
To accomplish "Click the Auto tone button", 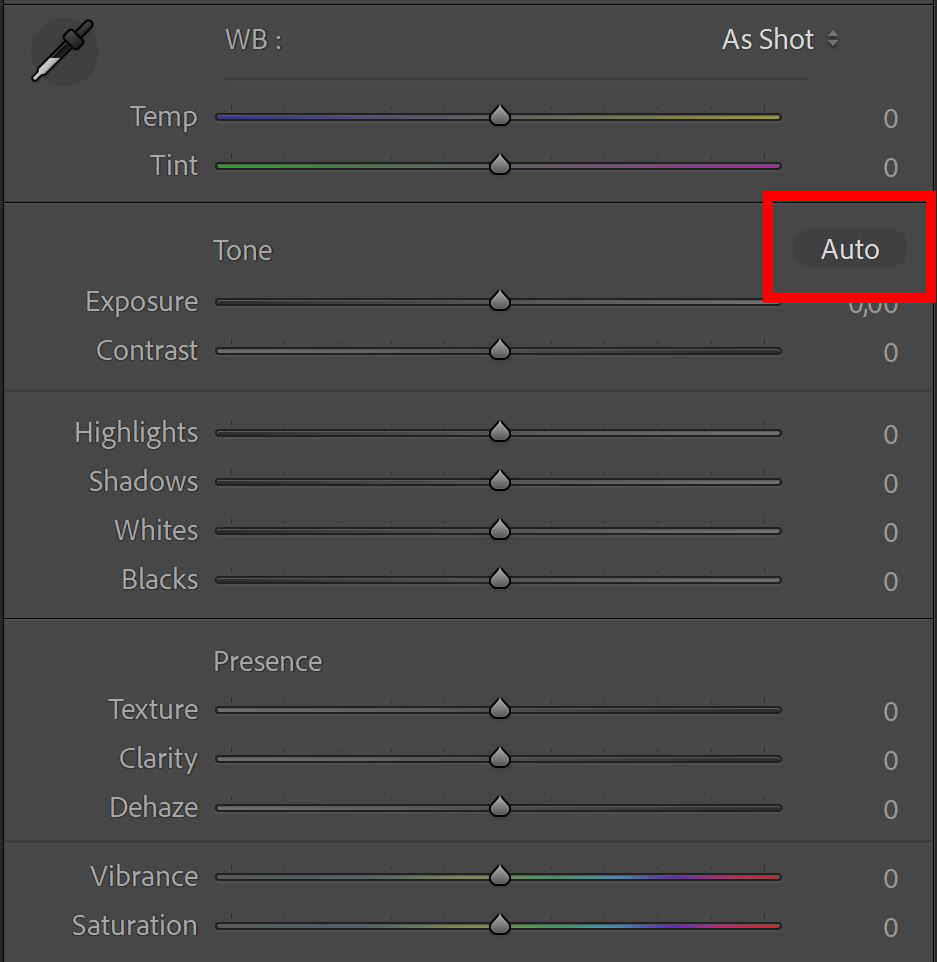I will tap(850, 249).
